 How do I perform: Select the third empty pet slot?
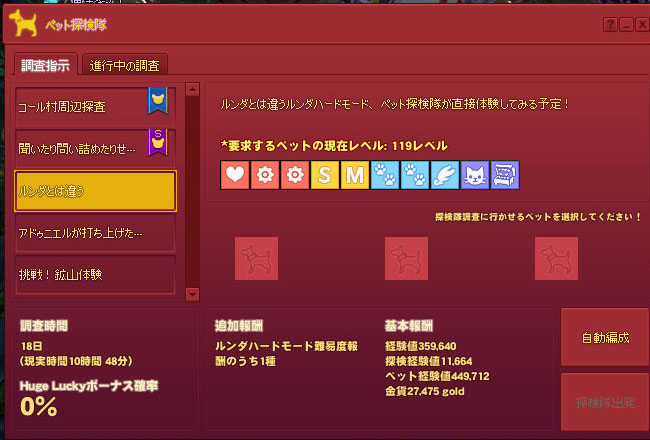pos(556,258)
